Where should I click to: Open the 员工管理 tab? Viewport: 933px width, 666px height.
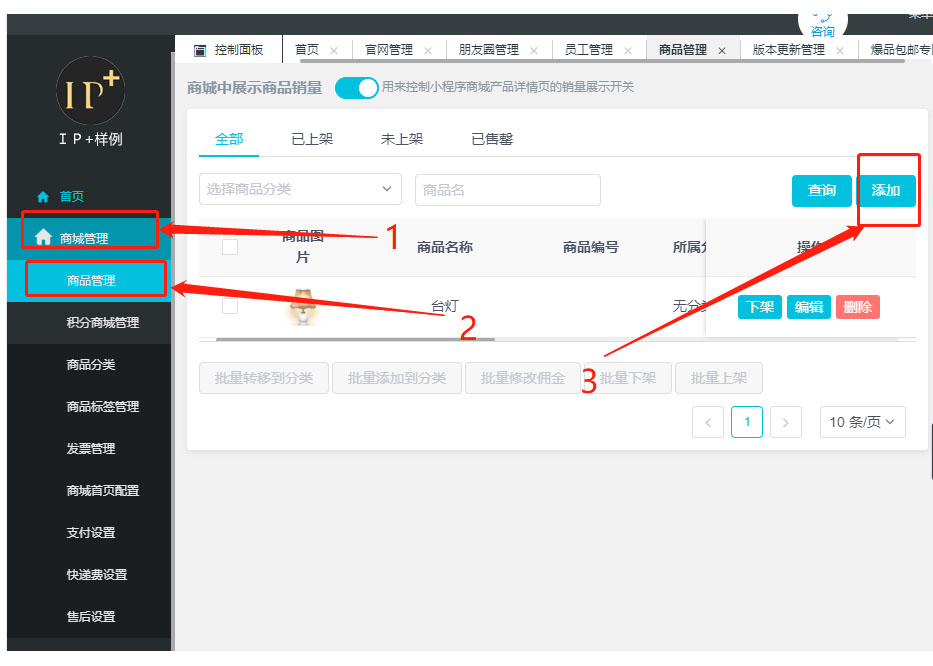588,50
